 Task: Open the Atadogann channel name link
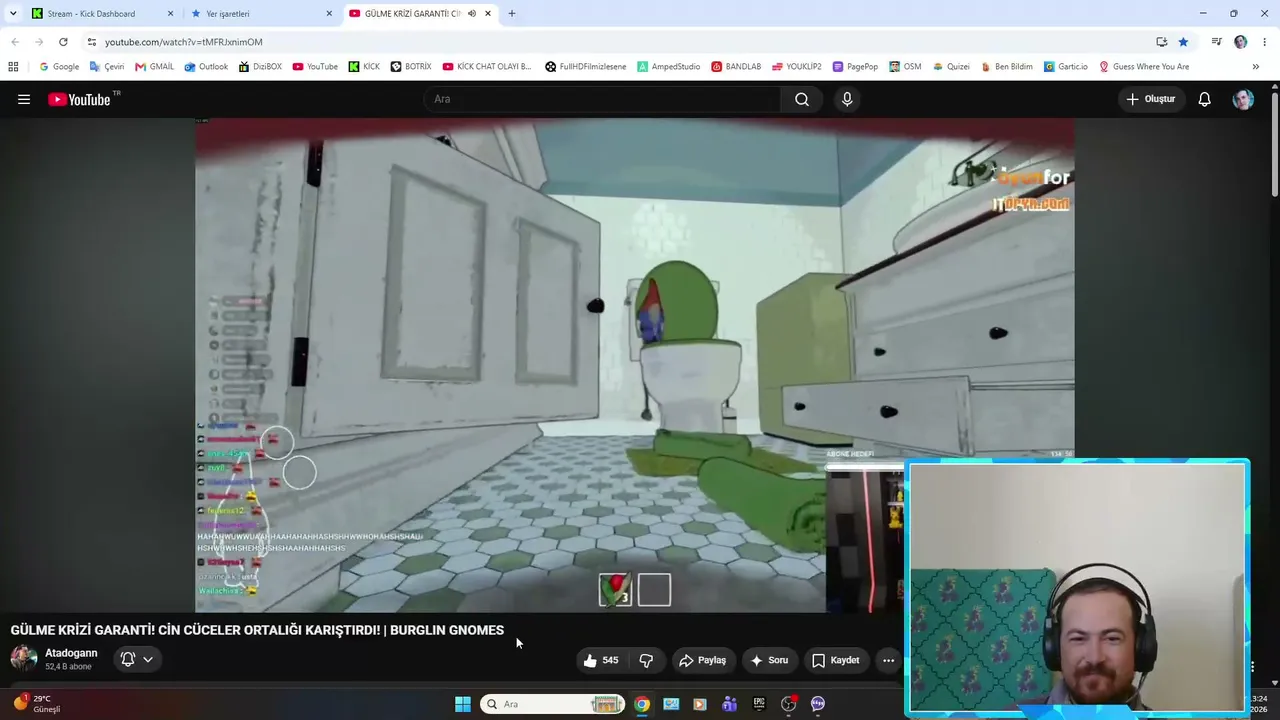(x=71, y=653)
